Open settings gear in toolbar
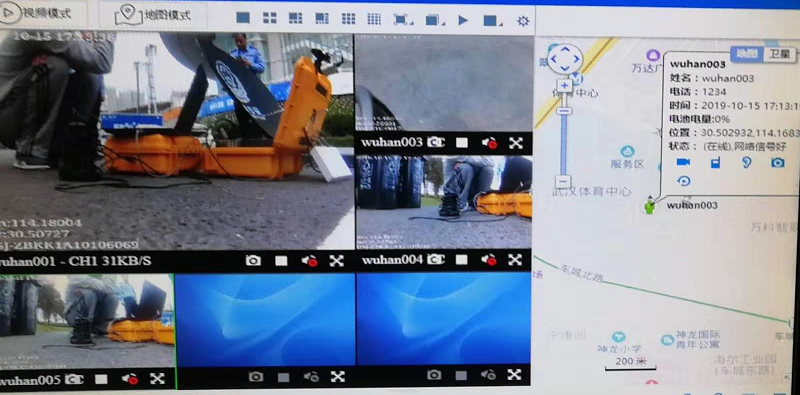800x395 pixels. [523, 21]
